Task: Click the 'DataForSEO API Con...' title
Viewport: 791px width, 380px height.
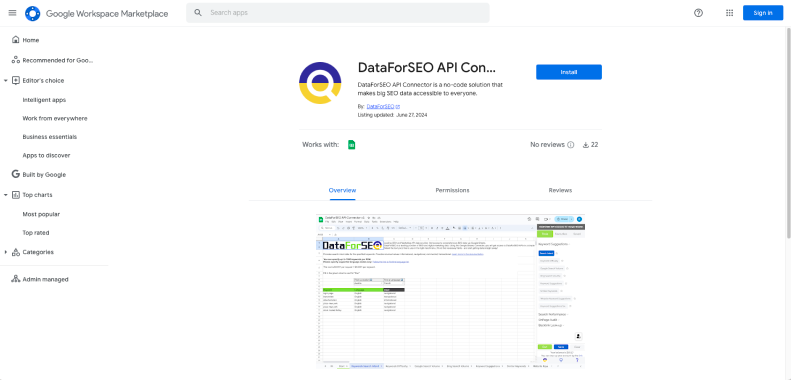Action: 427,68
